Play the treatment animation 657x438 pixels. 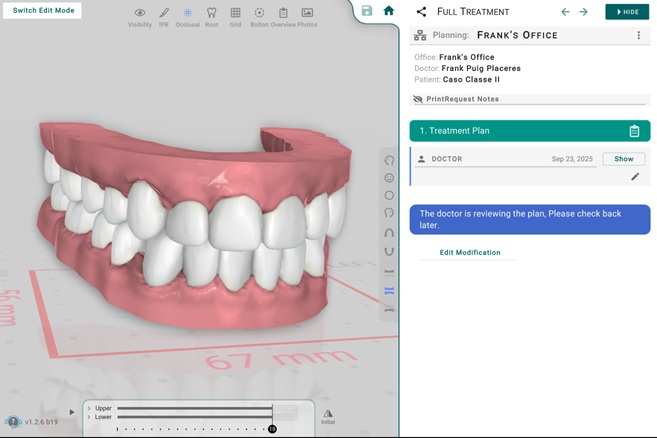click(72, 412)
